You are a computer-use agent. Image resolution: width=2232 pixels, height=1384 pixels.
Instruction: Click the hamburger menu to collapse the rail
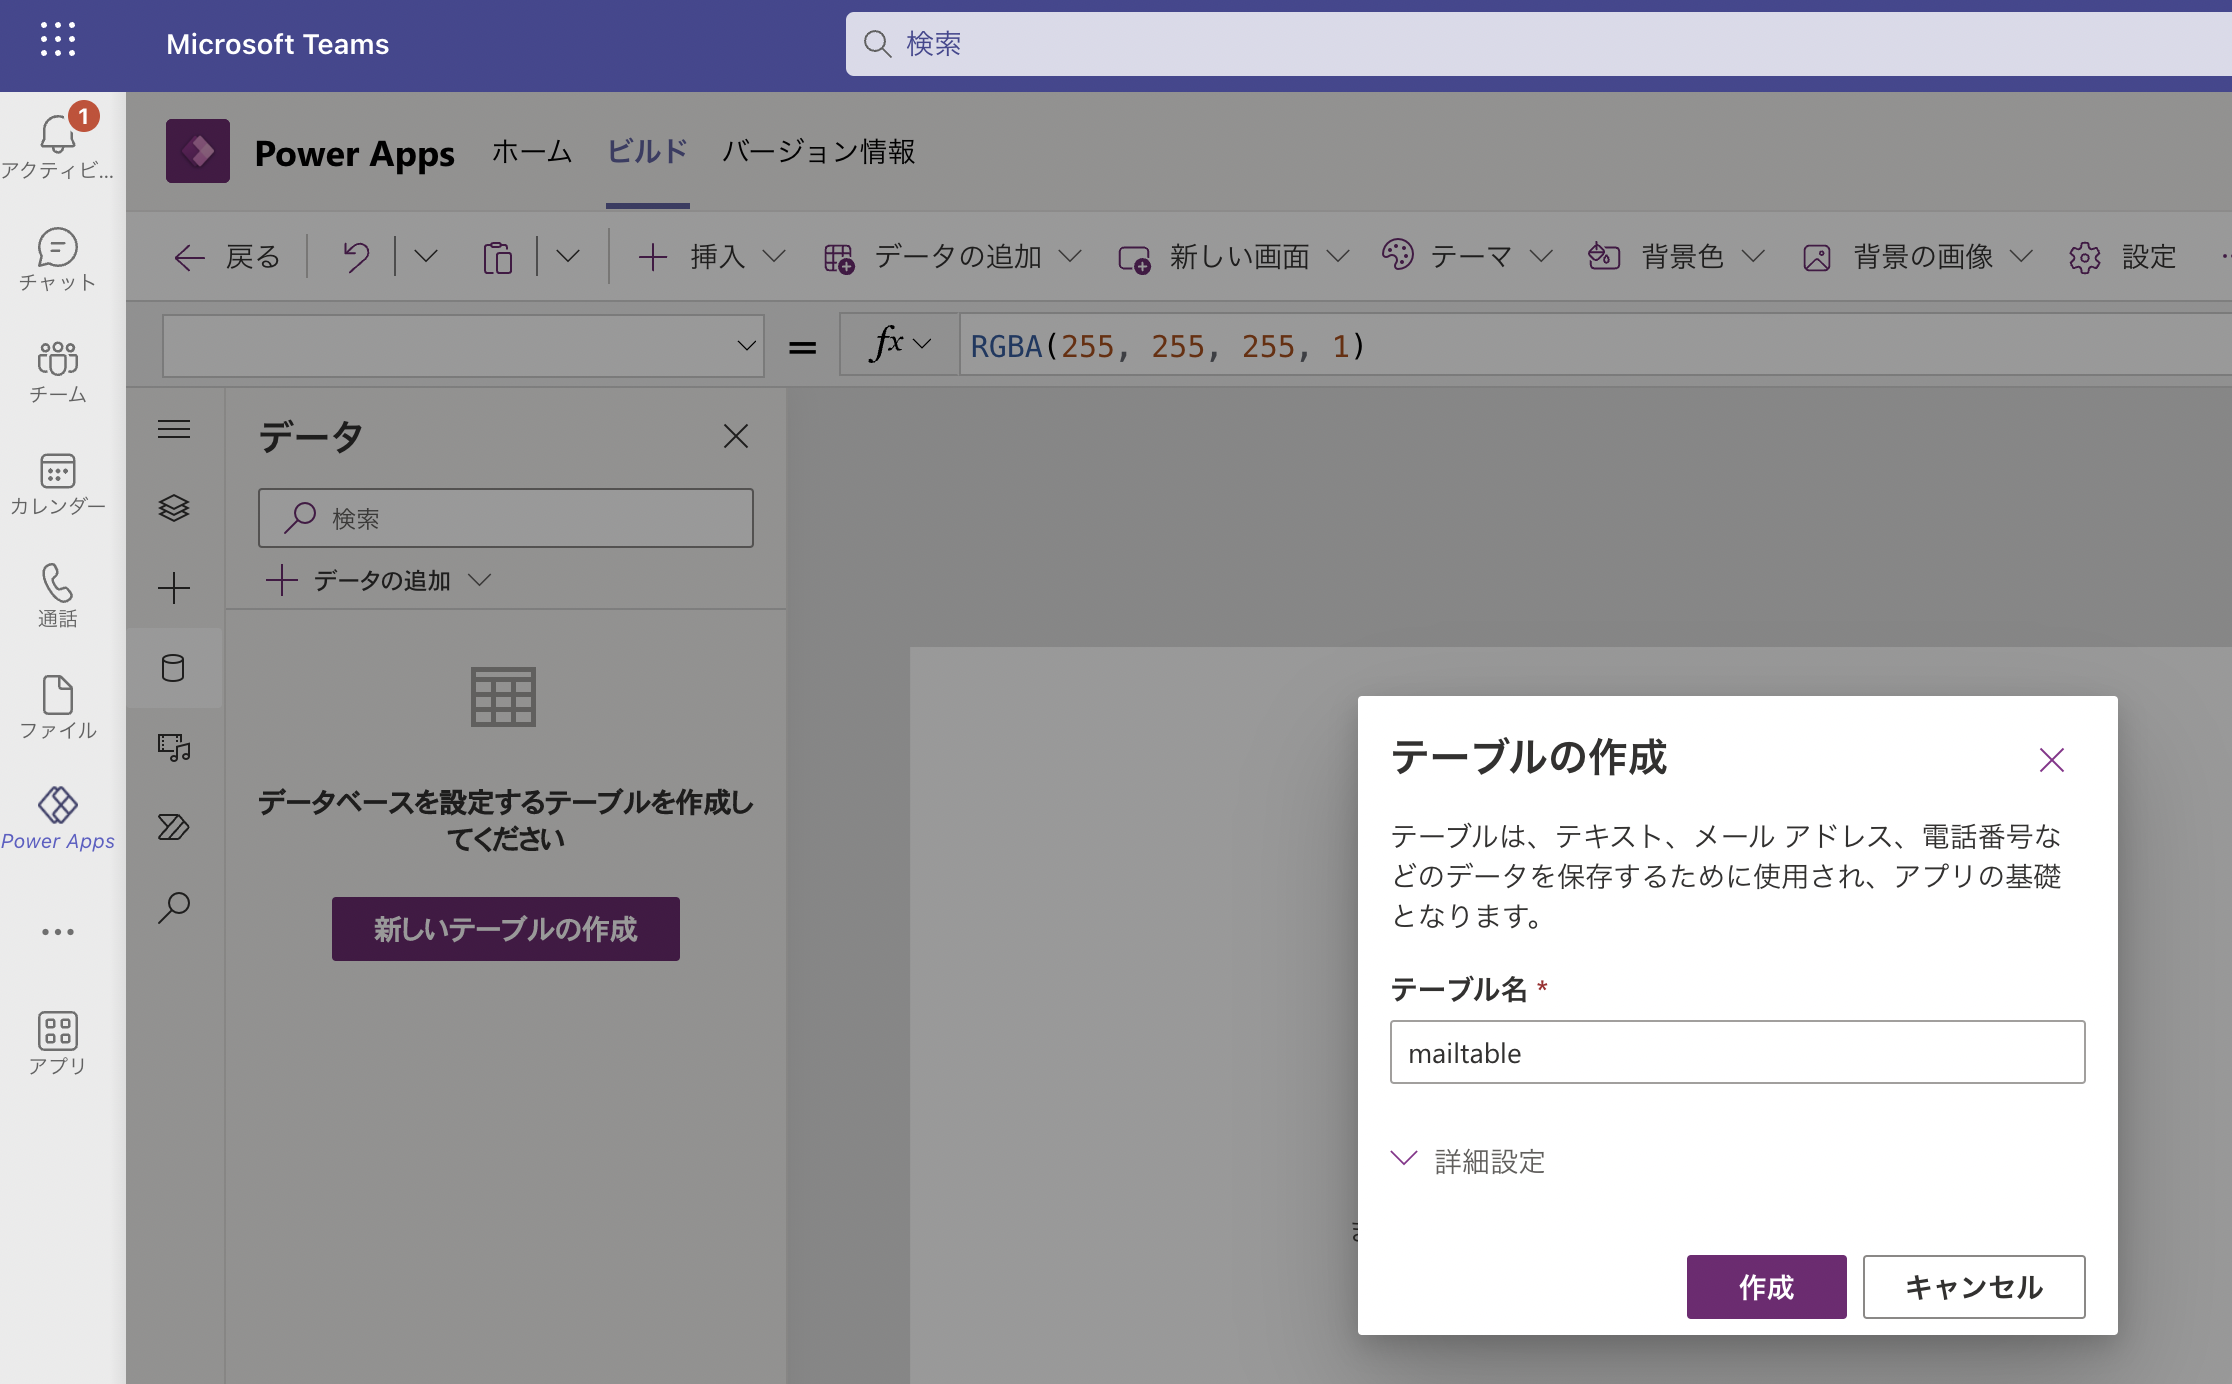point(174,429)
